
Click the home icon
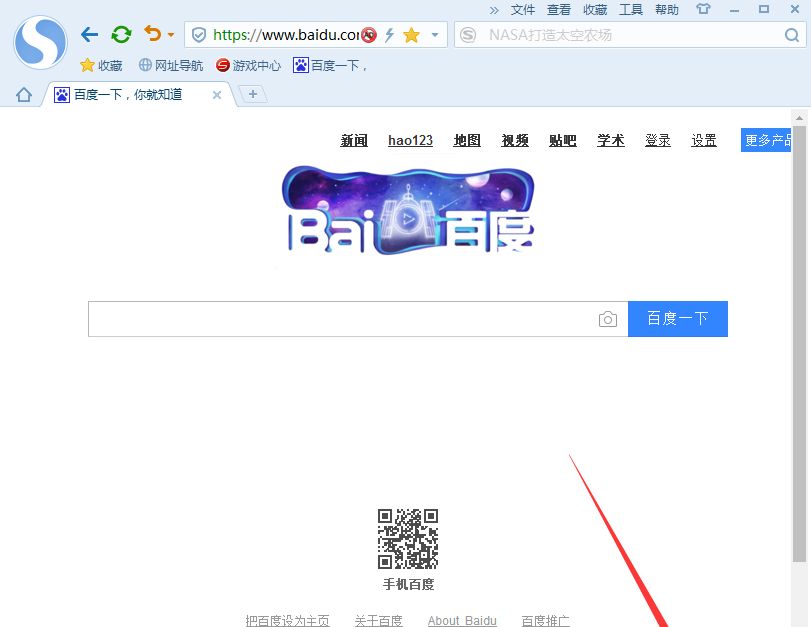22,95
